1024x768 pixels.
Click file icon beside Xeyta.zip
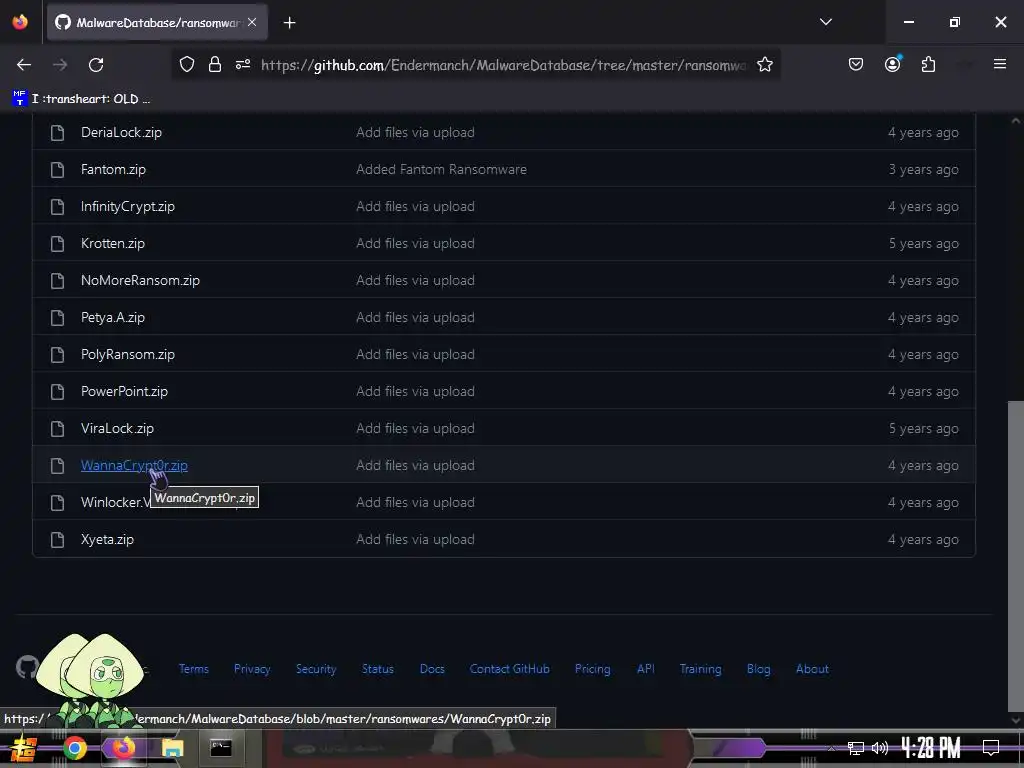[x=57, y=539]
